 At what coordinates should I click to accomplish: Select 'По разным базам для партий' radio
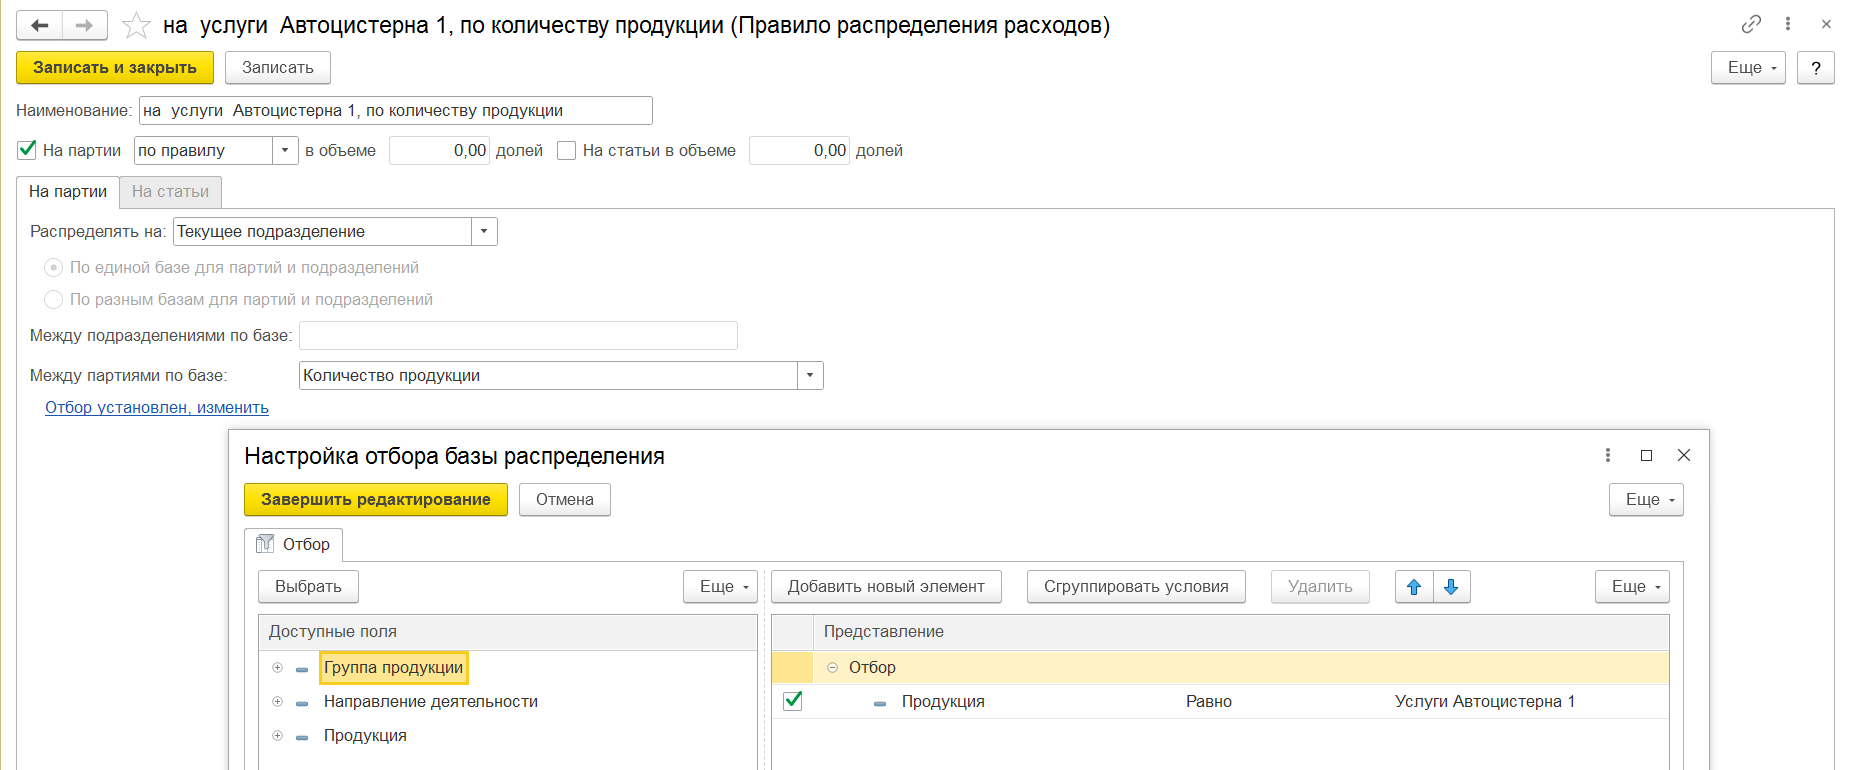pos(54,300)
